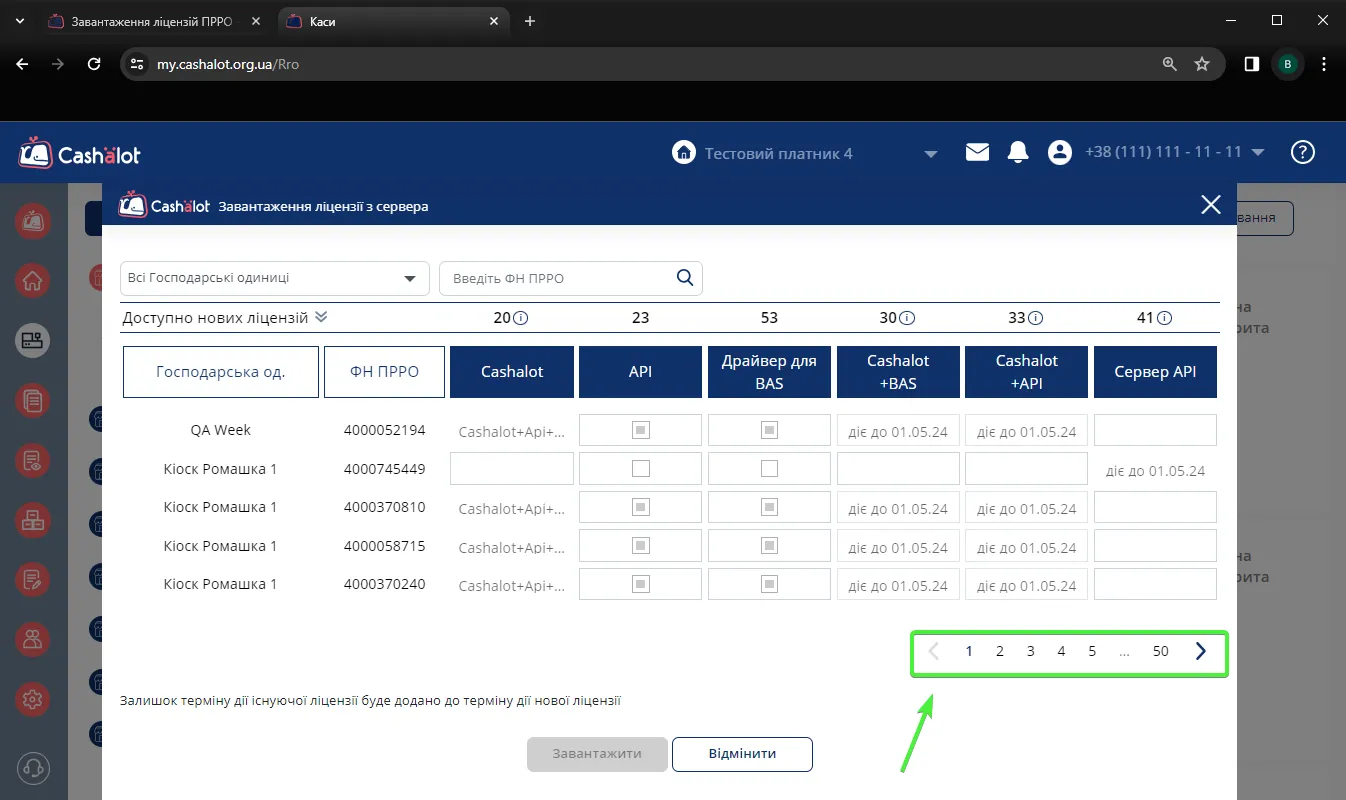Screen dimensions: 1346x800
Task: Open the Тестовий платник 4 dropdown arrow
Action: pyautogui.click(x=930, y=154)
